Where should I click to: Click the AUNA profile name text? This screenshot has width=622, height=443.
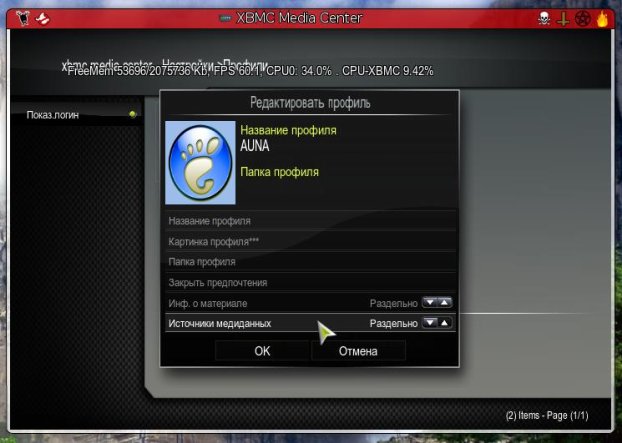pyautogui.click(x=255, y=146)
